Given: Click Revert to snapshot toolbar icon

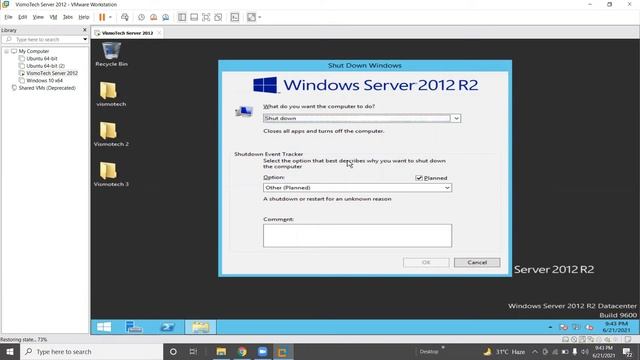Looking at the screenshot, I should coord(153,17).
